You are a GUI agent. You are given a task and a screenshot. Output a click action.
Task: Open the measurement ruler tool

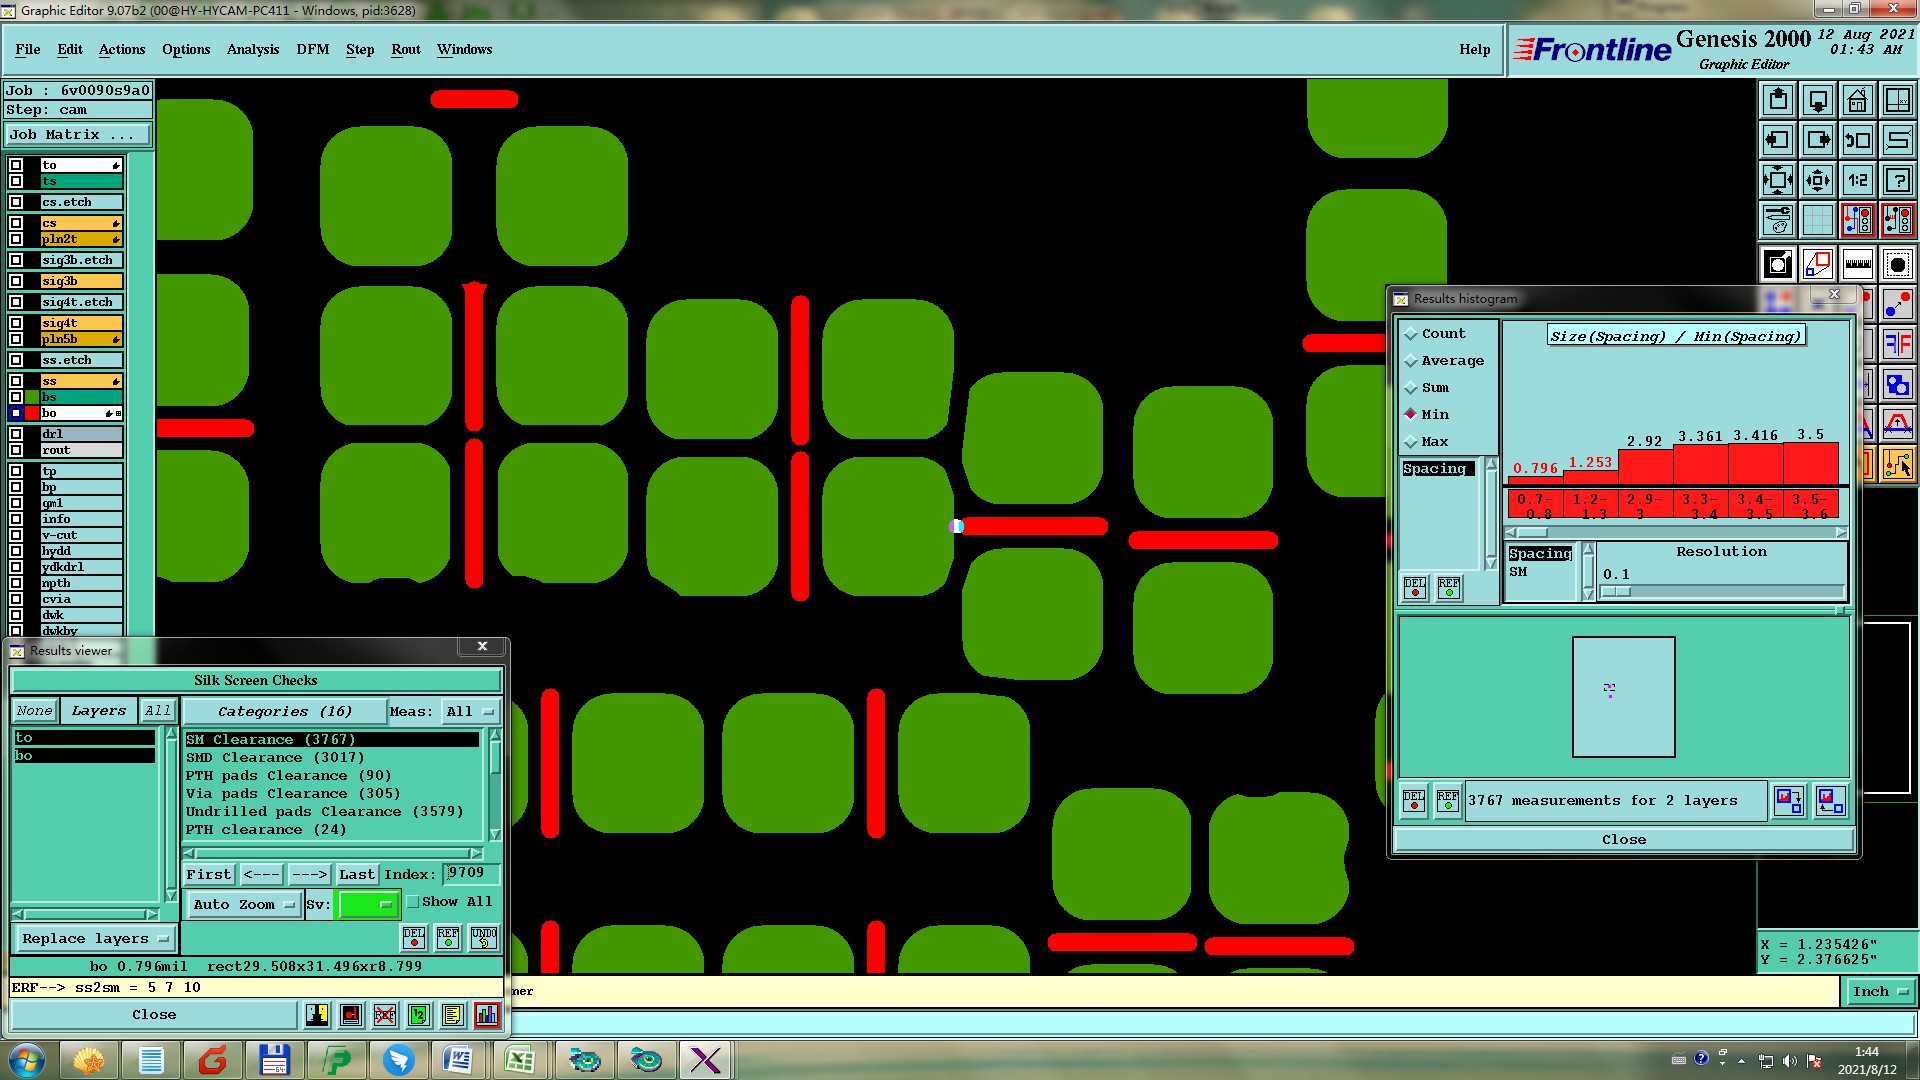coord(1857,265)
